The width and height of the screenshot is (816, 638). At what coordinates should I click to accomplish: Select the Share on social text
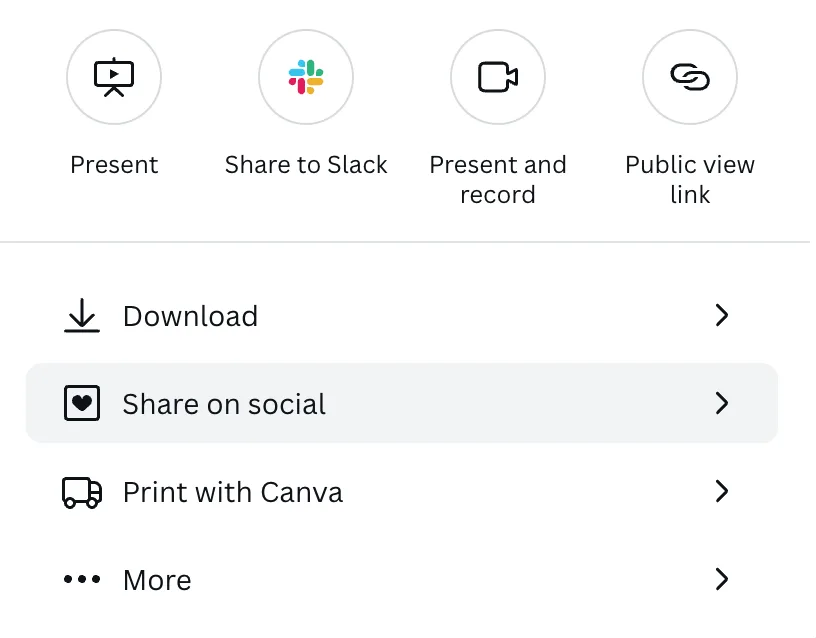point(224,404)
